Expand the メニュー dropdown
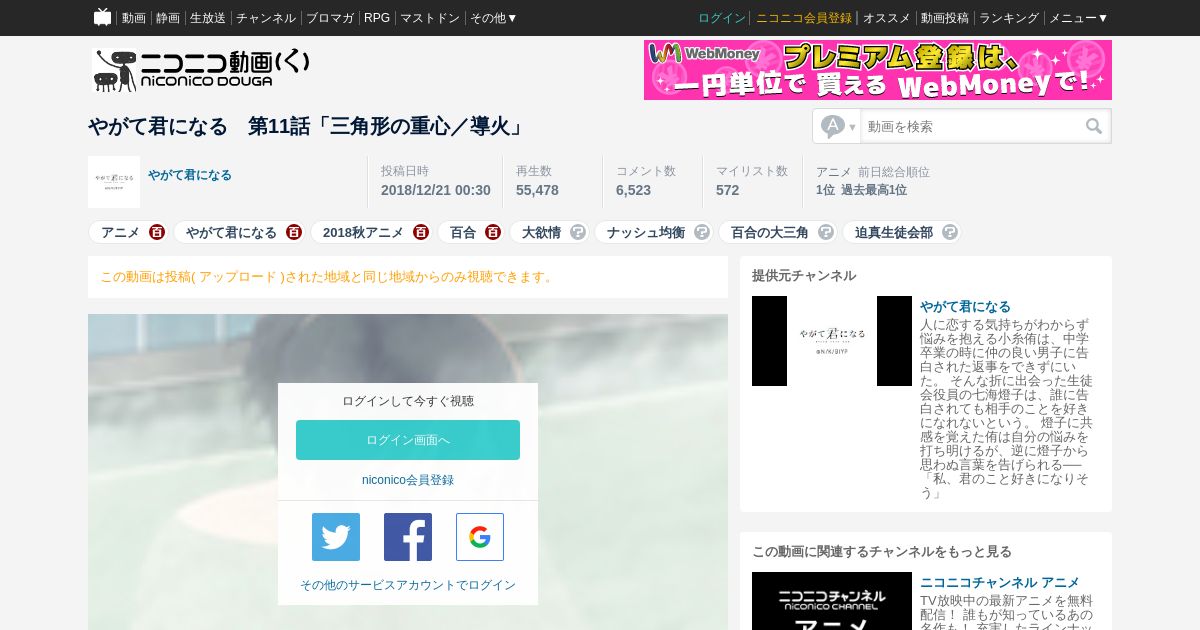Viewport: 1200px width, 630px height. tap(1078, 18)
